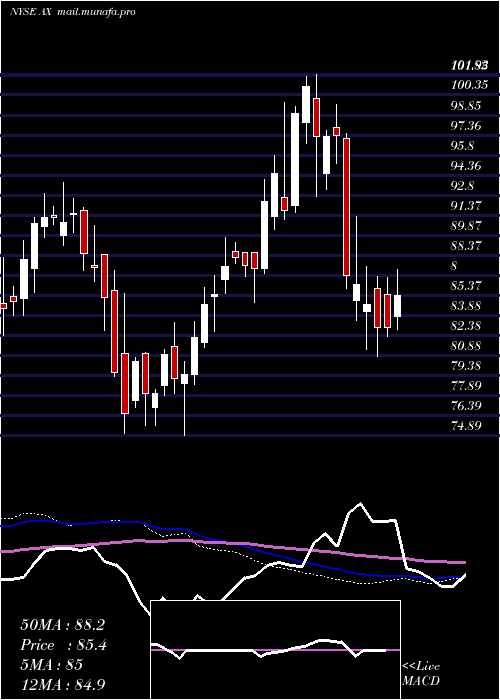Click the Price : 85.4 readout
The width and height of the screenshot is (500, 700).
tap(63, 645)
